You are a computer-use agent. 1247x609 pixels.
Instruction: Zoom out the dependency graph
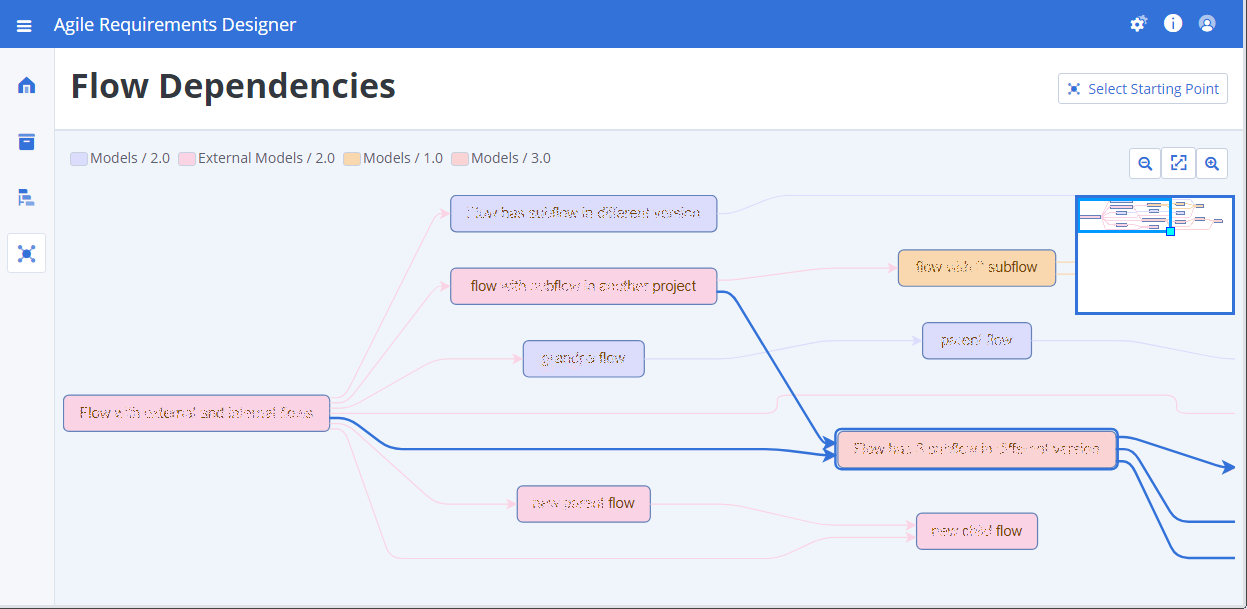pyautogui.click(x=1144, y=162)
